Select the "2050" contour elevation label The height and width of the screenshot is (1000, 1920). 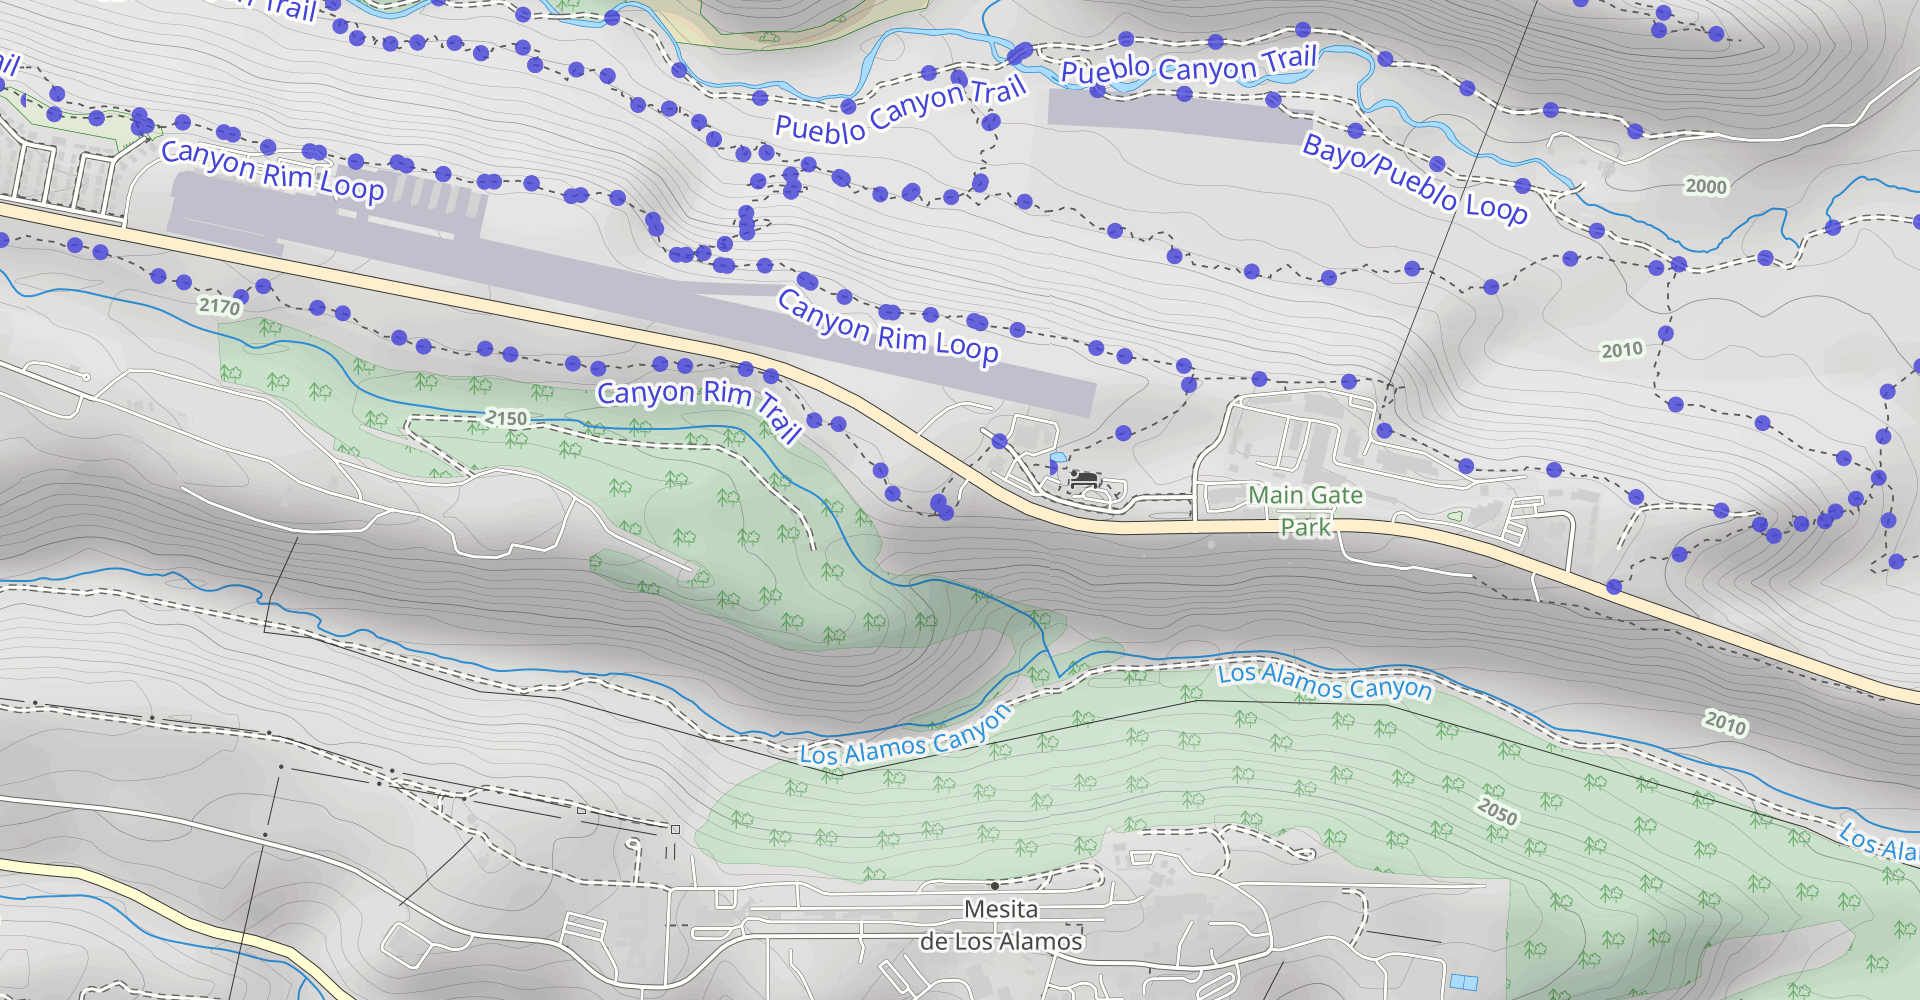pos(1497,811)
